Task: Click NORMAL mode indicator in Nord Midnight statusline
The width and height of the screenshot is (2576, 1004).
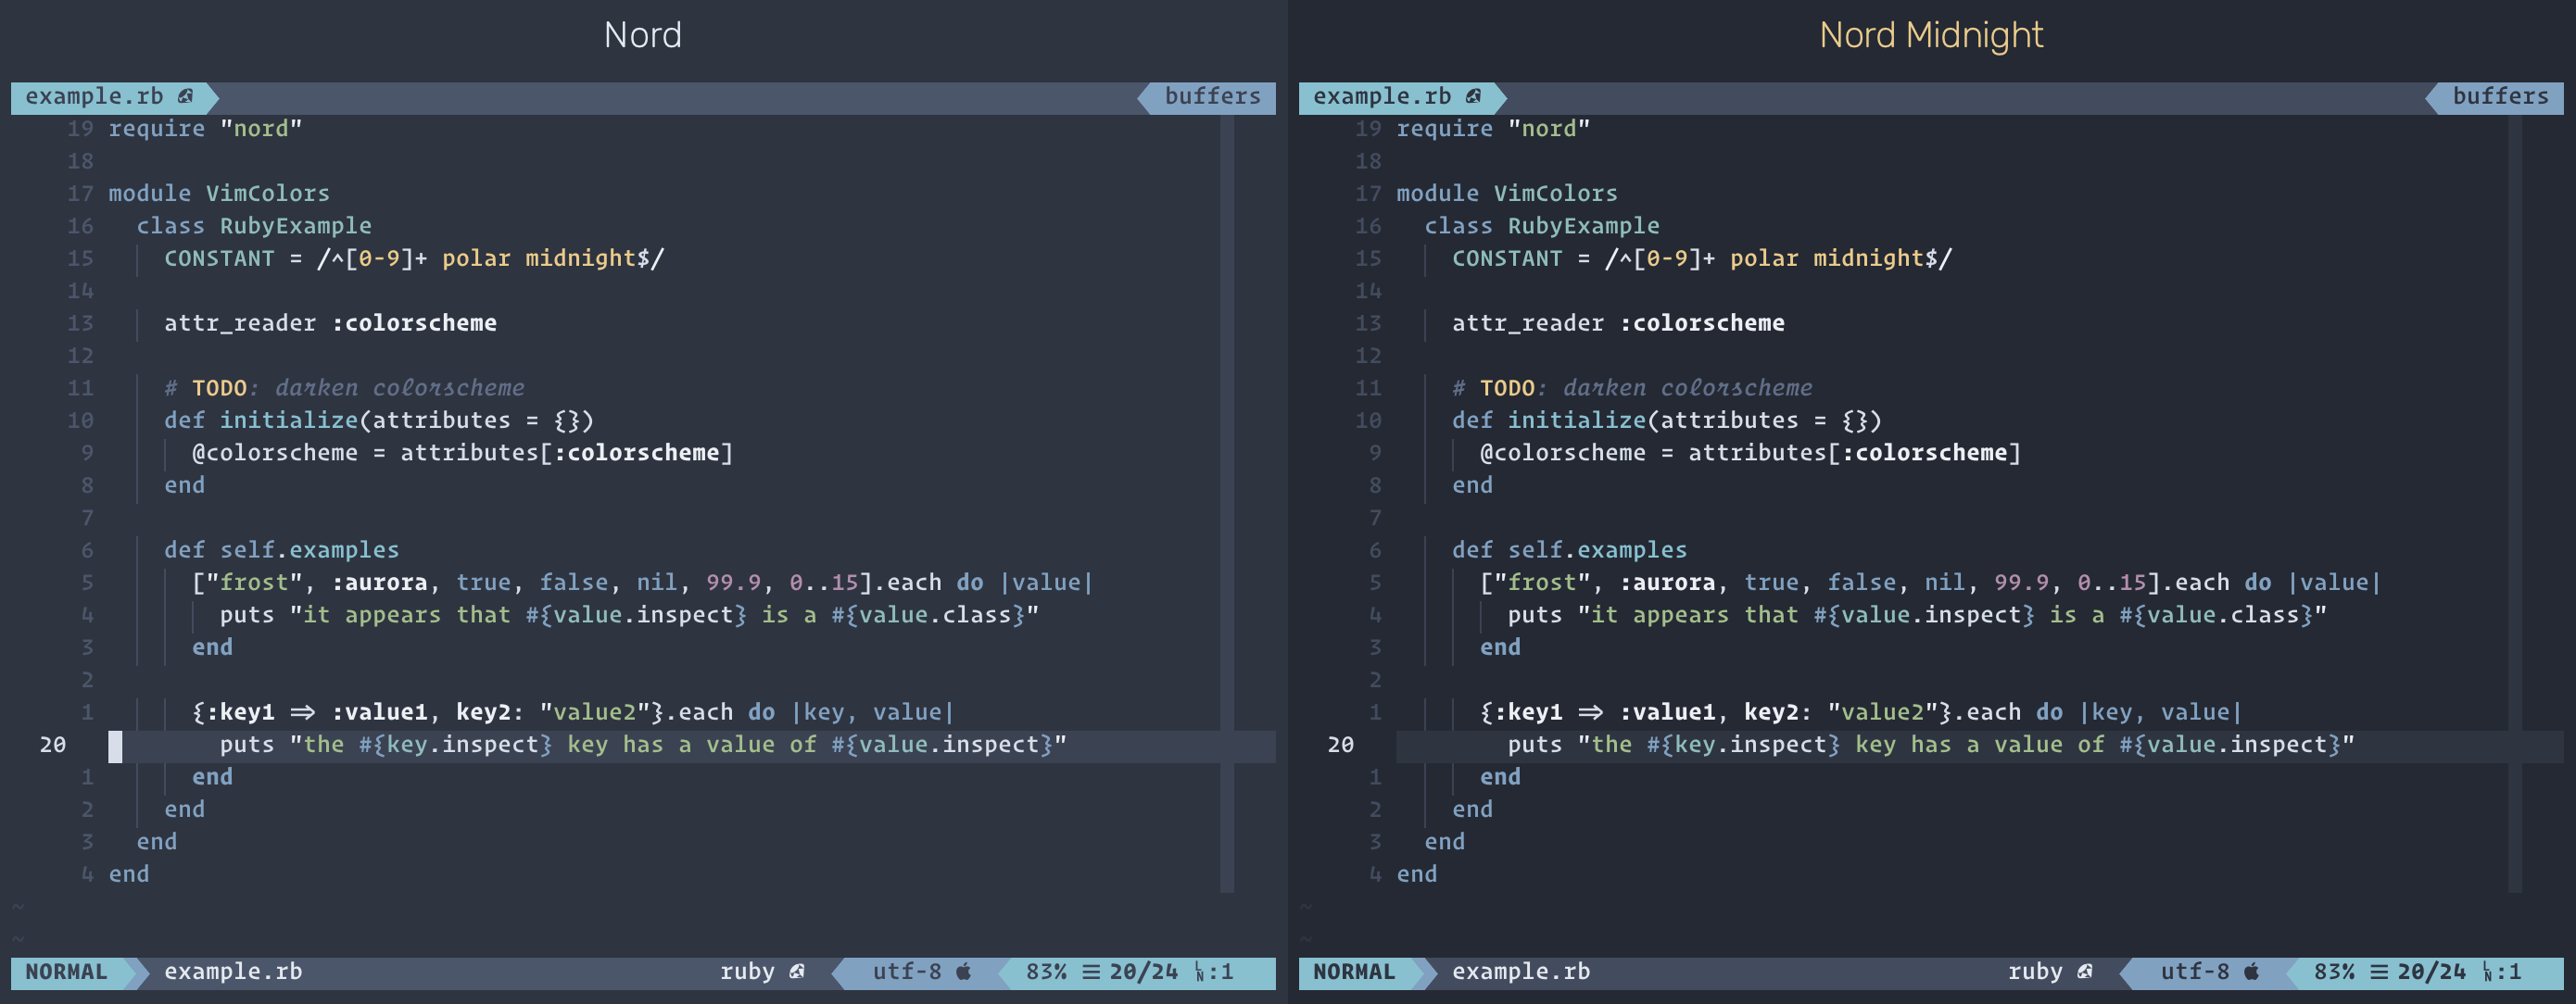Action: [1354, 972]
